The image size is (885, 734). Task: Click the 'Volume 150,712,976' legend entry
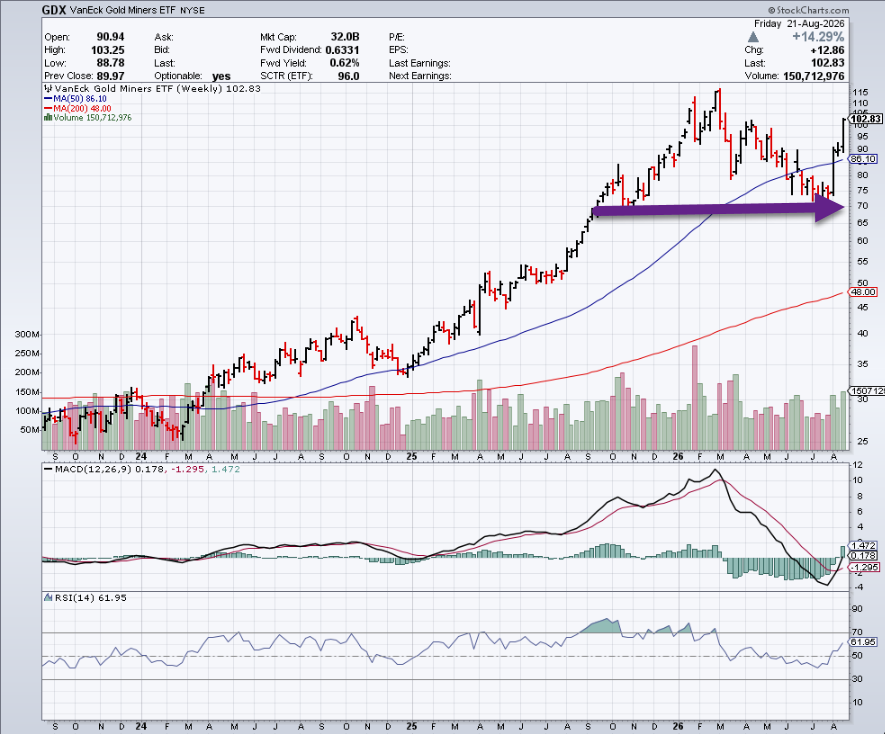[88, 117]
